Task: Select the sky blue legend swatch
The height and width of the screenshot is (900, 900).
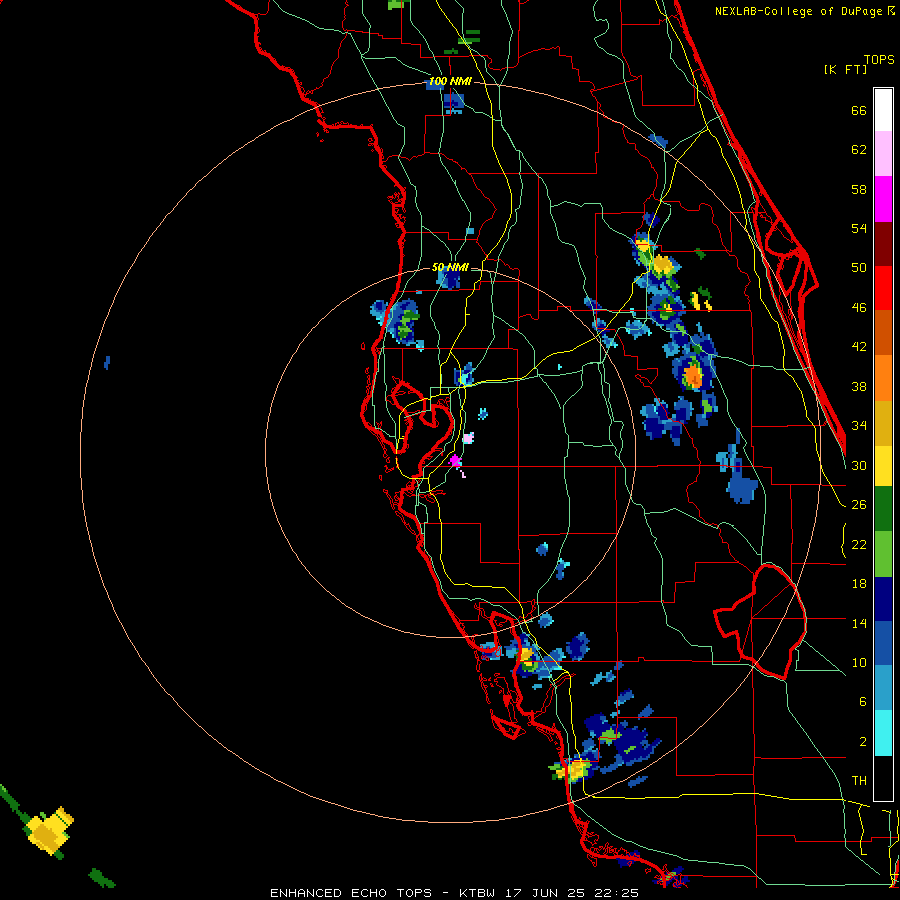Action: tap(883, 688)
